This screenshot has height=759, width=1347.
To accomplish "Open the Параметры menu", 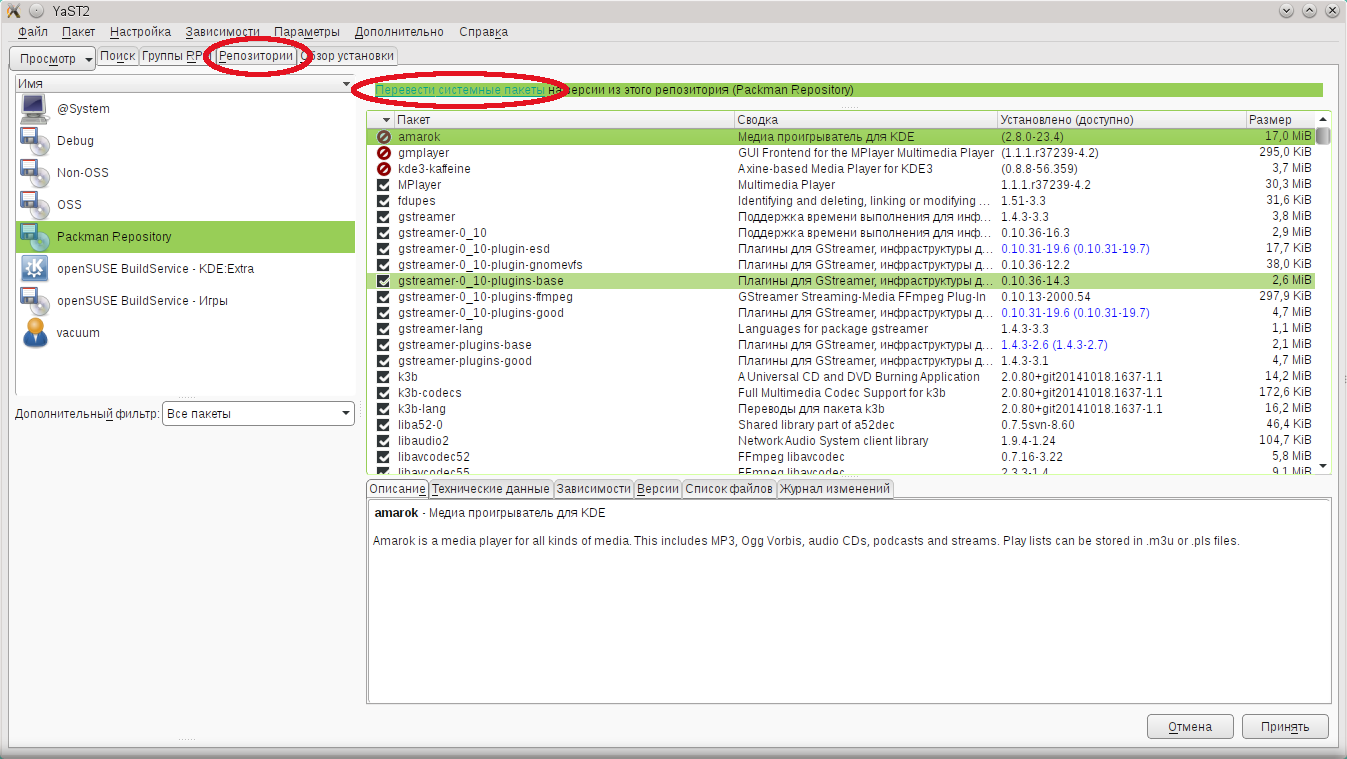I will [307, 32].
